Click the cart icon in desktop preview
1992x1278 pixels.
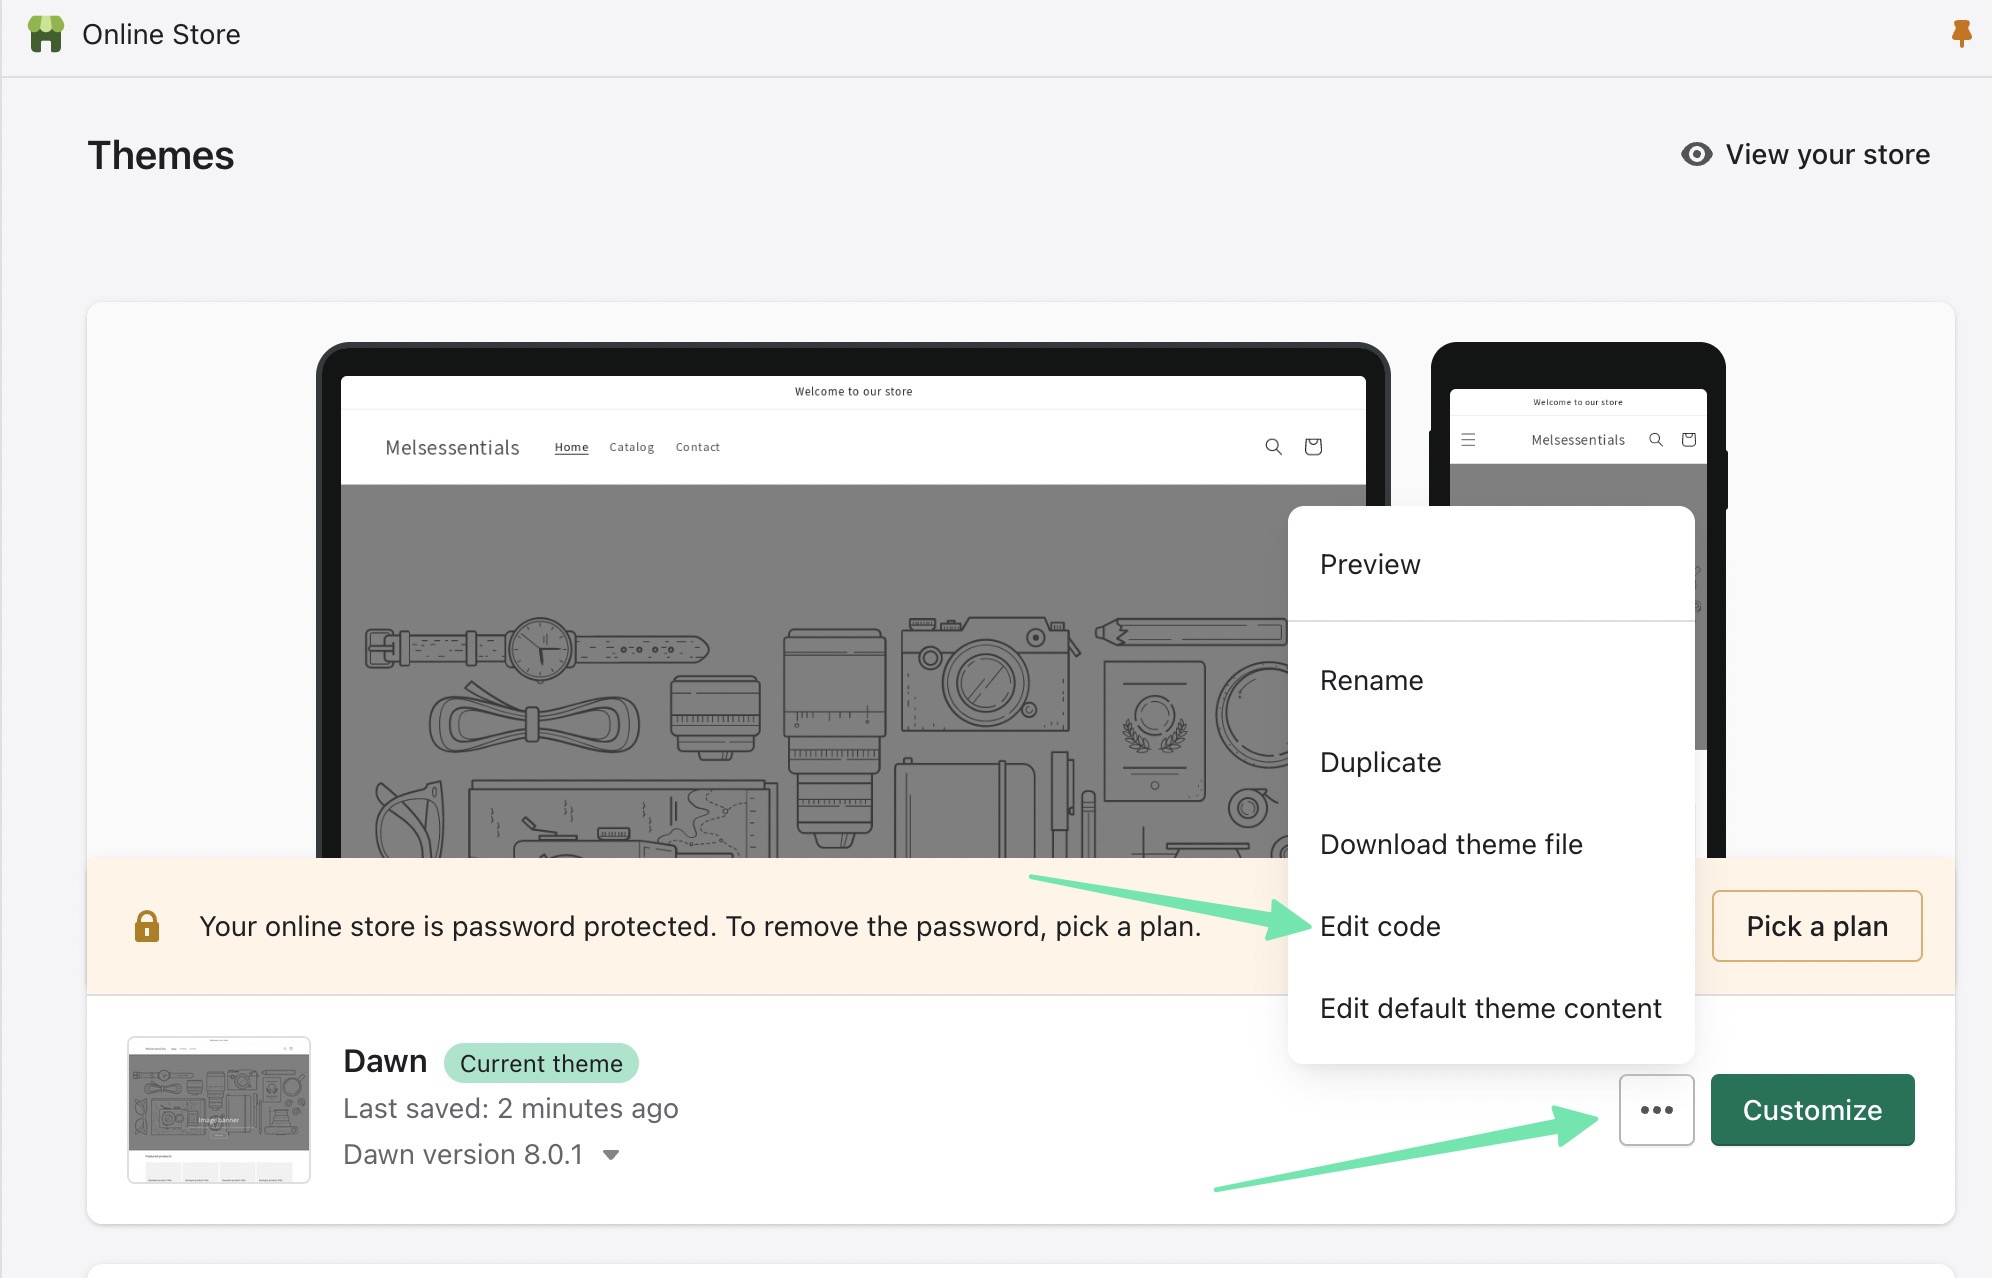click(1313, 447)
